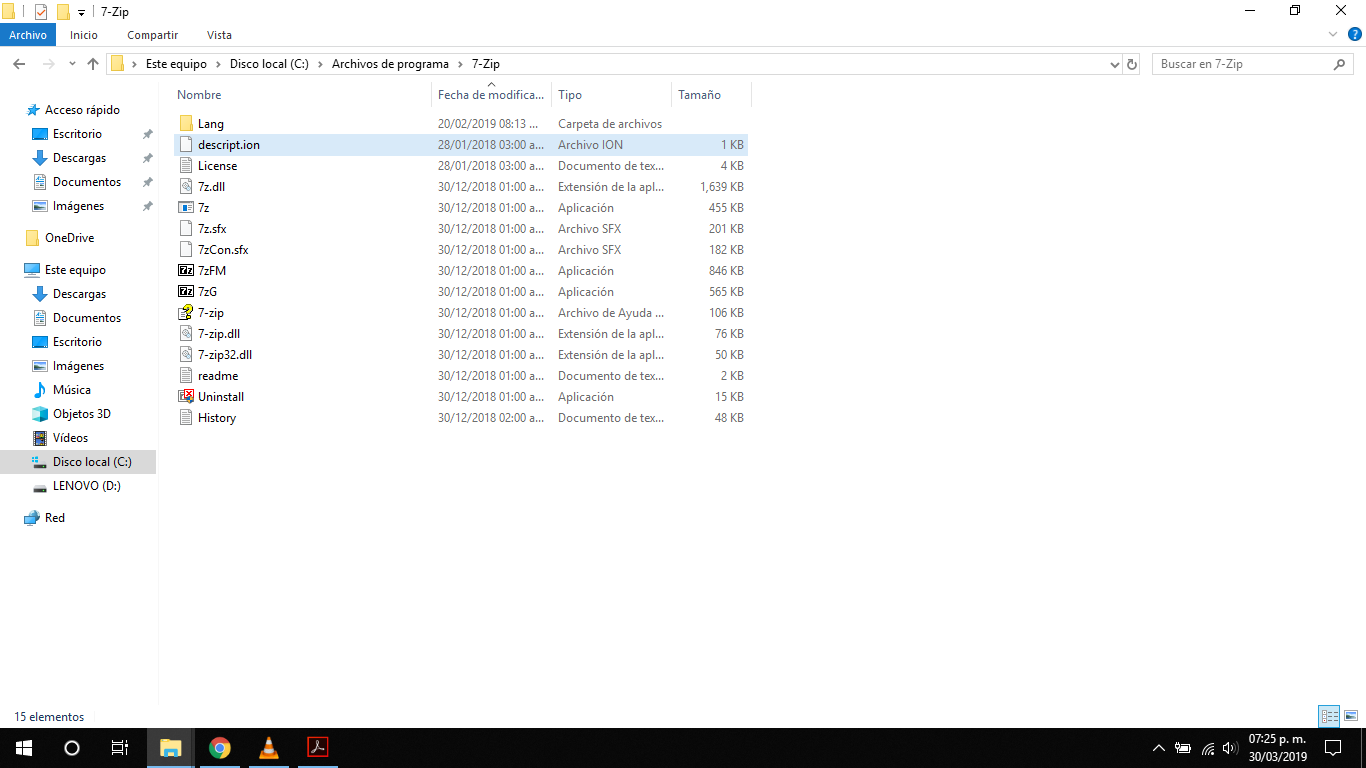Viewport: 1366px width, 768px height.
Task: Click the History document icon
Action: tap(186, 418)
